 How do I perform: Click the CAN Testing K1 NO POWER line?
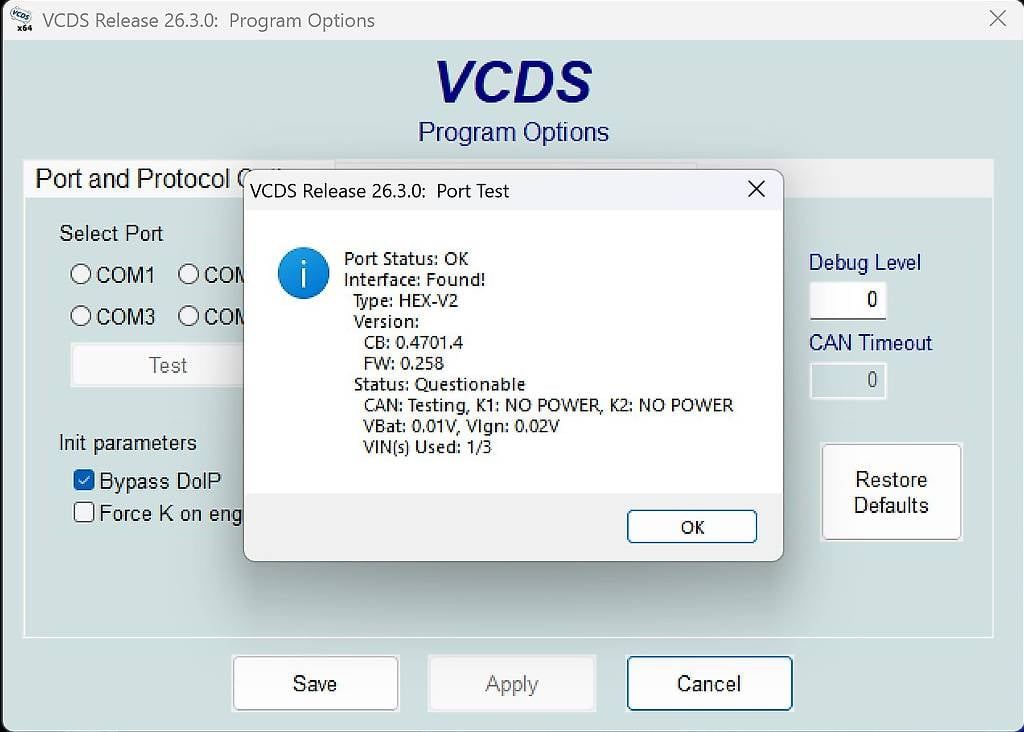point(549,405)
